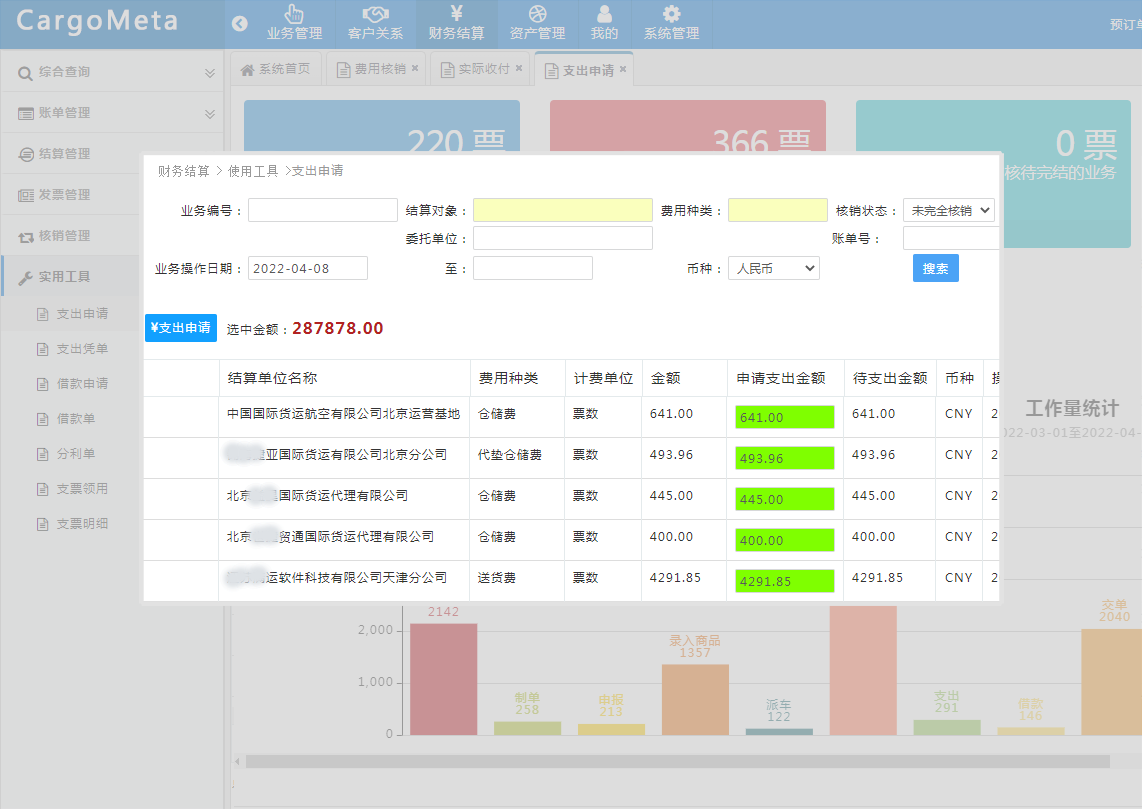Click green 申请支出金额 field 4291.85

pos(784,581)
